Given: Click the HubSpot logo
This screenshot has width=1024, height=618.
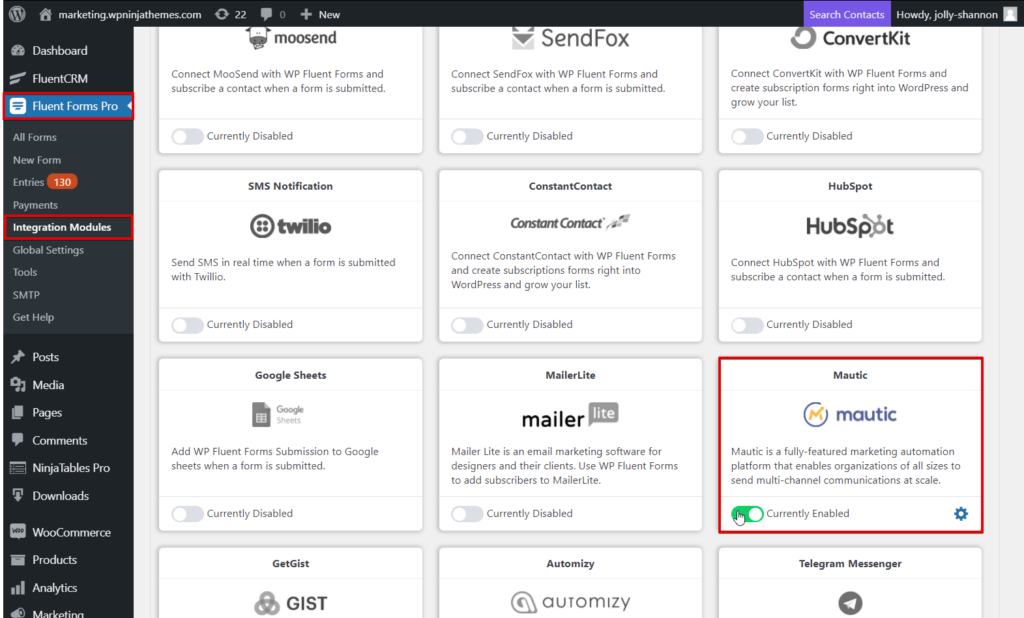Looking at the screenshot, I should pos(850,226).
